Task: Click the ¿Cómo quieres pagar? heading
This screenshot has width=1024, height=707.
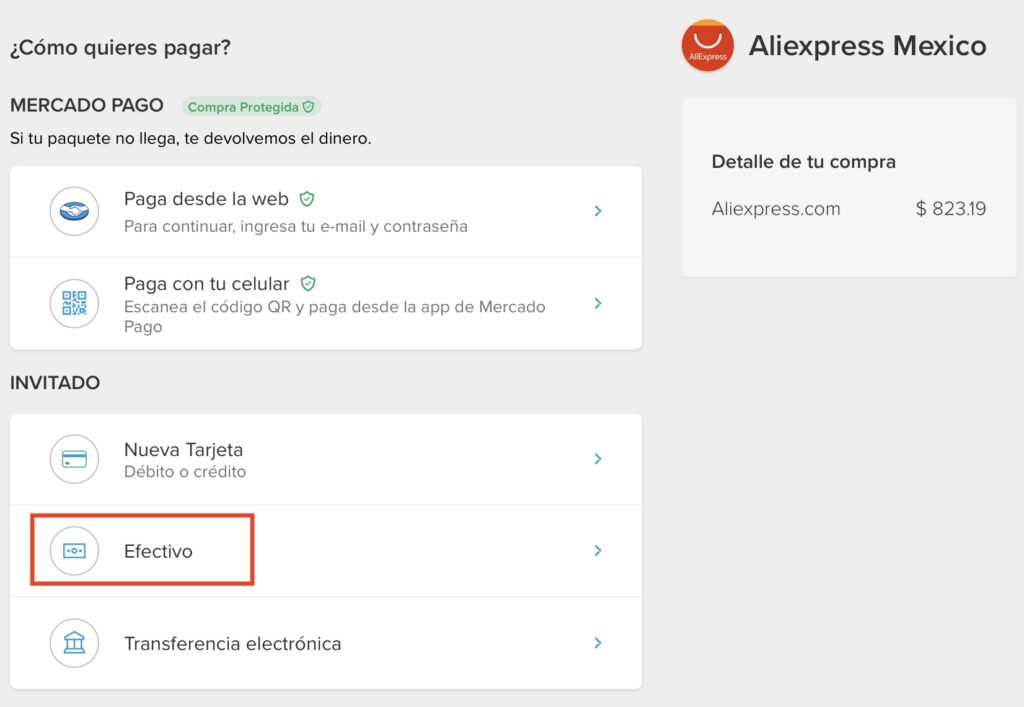Action: coord(120,48)
